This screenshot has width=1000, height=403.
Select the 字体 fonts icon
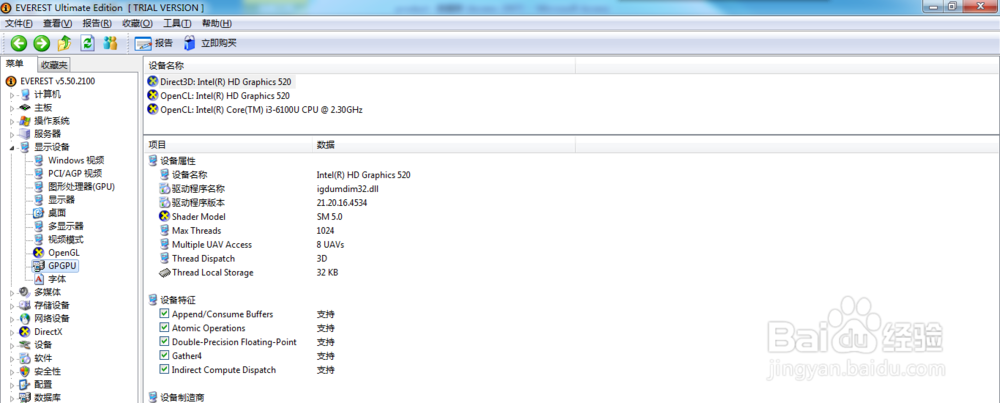[x=39, y=279]
